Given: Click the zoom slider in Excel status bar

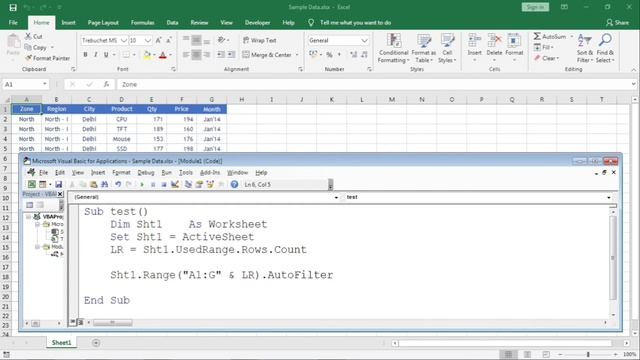Looking at the screenshot, I should [588, 354].
